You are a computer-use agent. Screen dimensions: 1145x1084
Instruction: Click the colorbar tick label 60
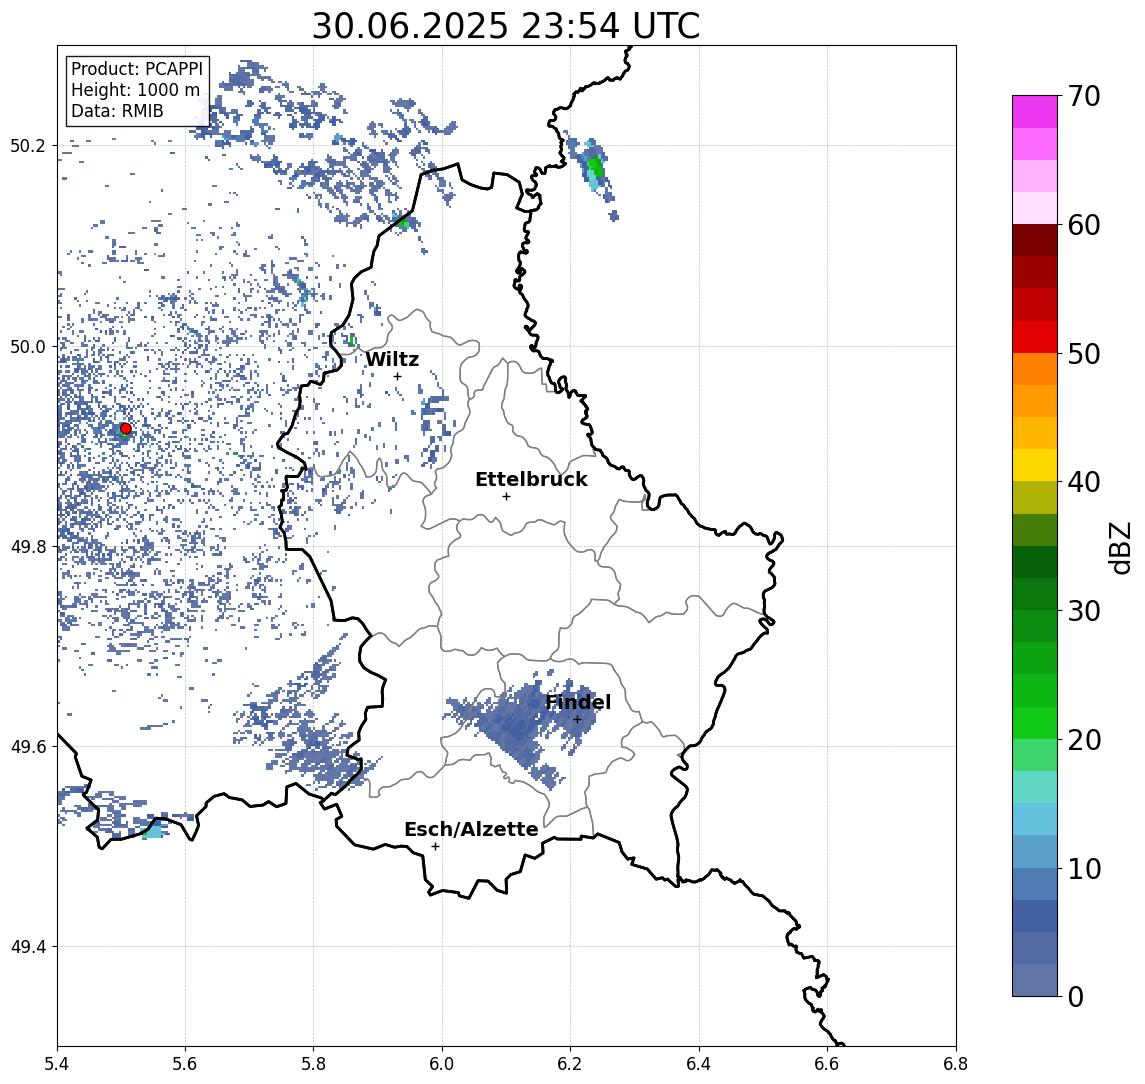(x=1084, y=225)
